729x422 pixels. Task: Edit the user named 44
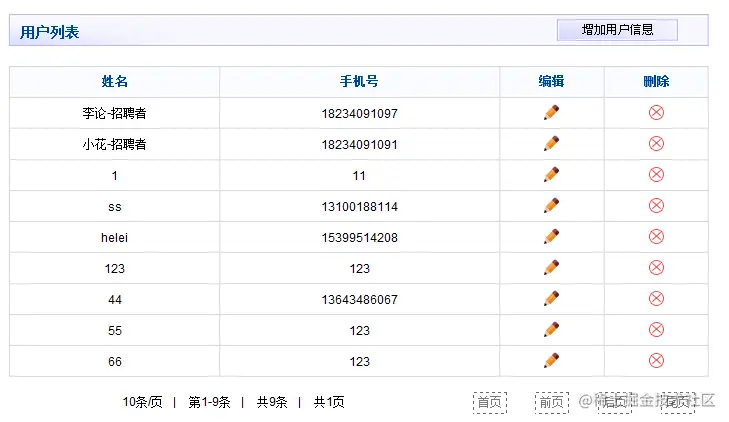click(551, 298)
